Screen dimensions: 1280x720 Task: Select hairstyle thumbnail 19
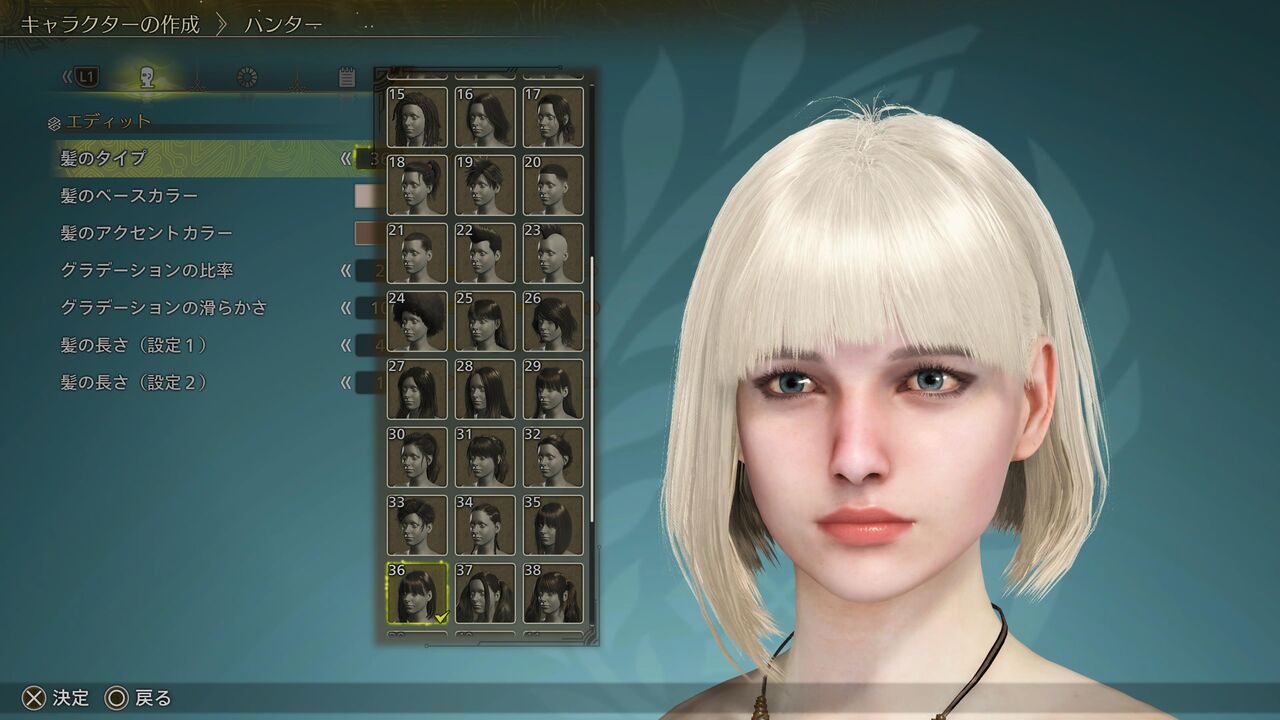pos(485,185)
